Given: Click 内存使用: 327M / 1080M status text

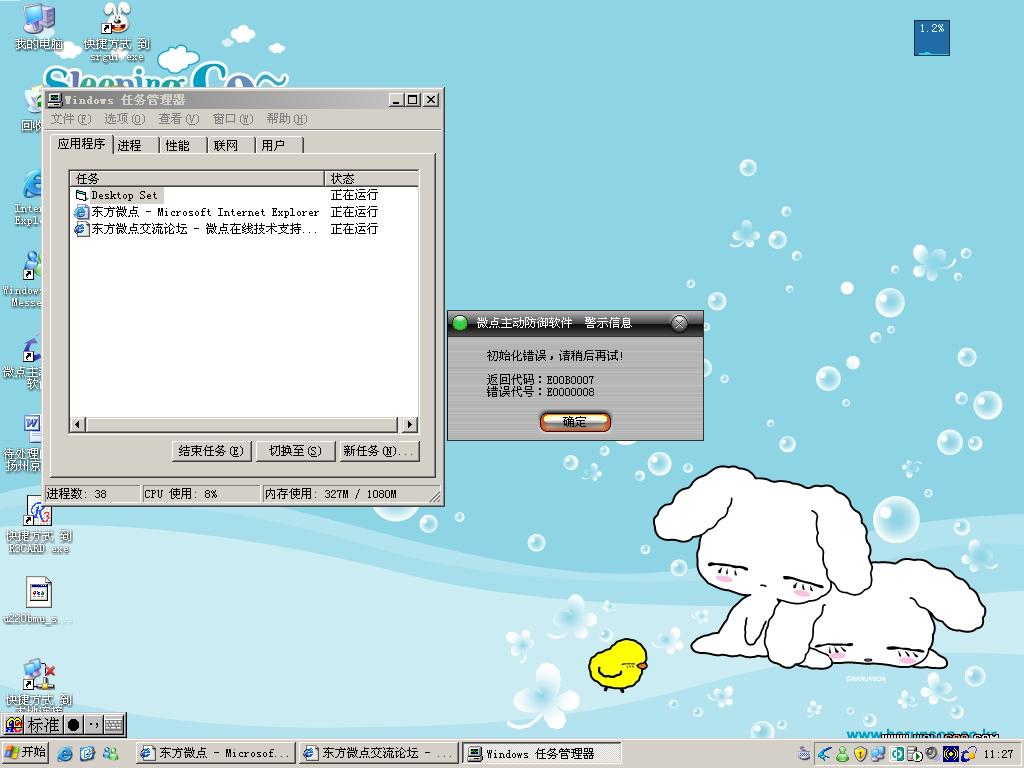Looking at the screenshot, I should [x=330, y=494].
